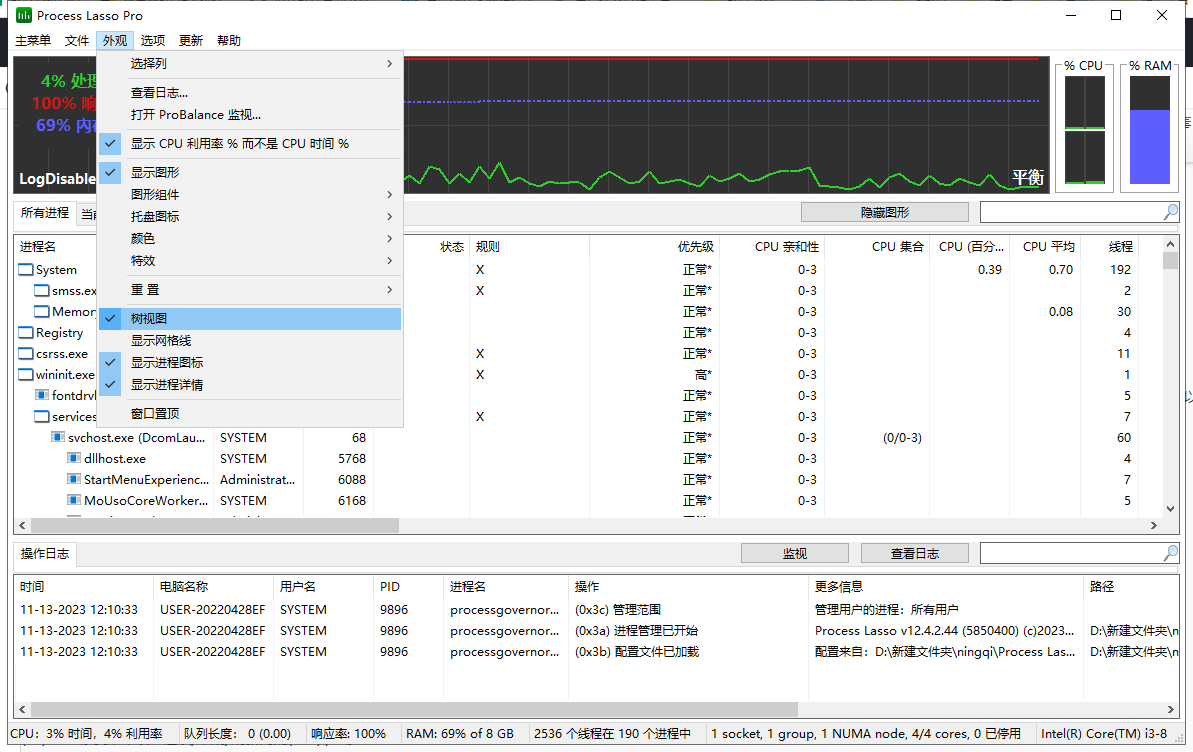This screenshot has height=752, width=1193.
Task: Open the 选项 menu
Action: [152, 40]
